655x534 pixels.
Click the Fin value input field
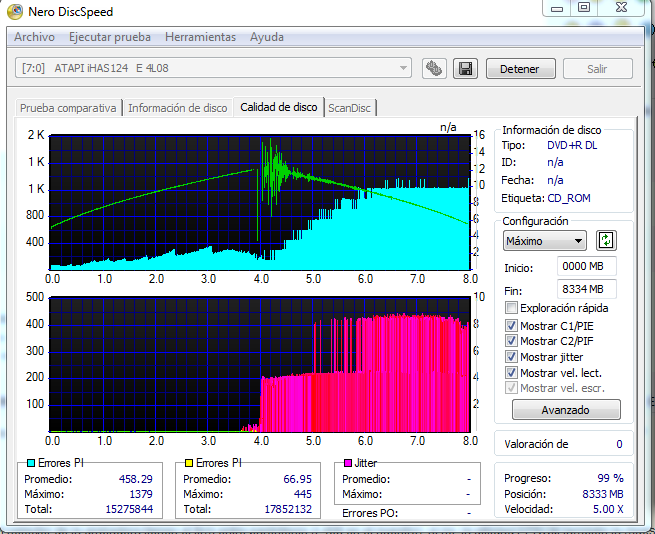[586, 290]
